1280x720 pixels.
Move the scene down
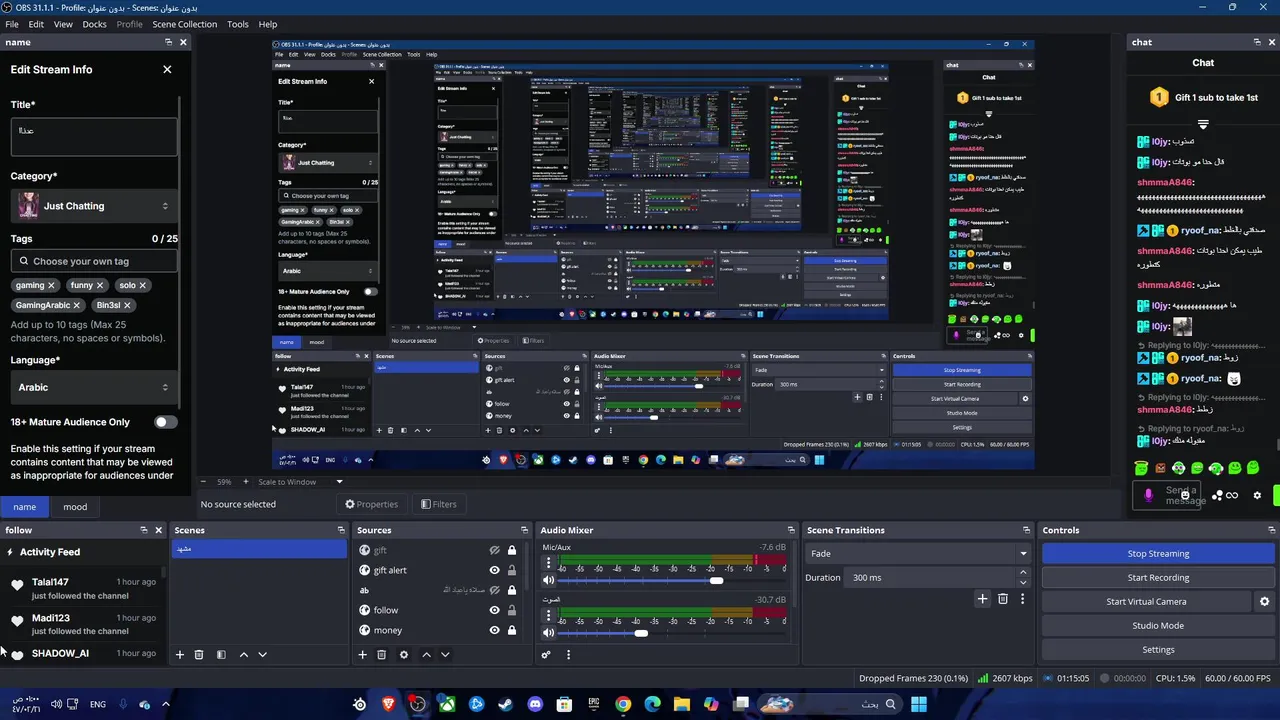pyautogui.click(x=262, y=655)
